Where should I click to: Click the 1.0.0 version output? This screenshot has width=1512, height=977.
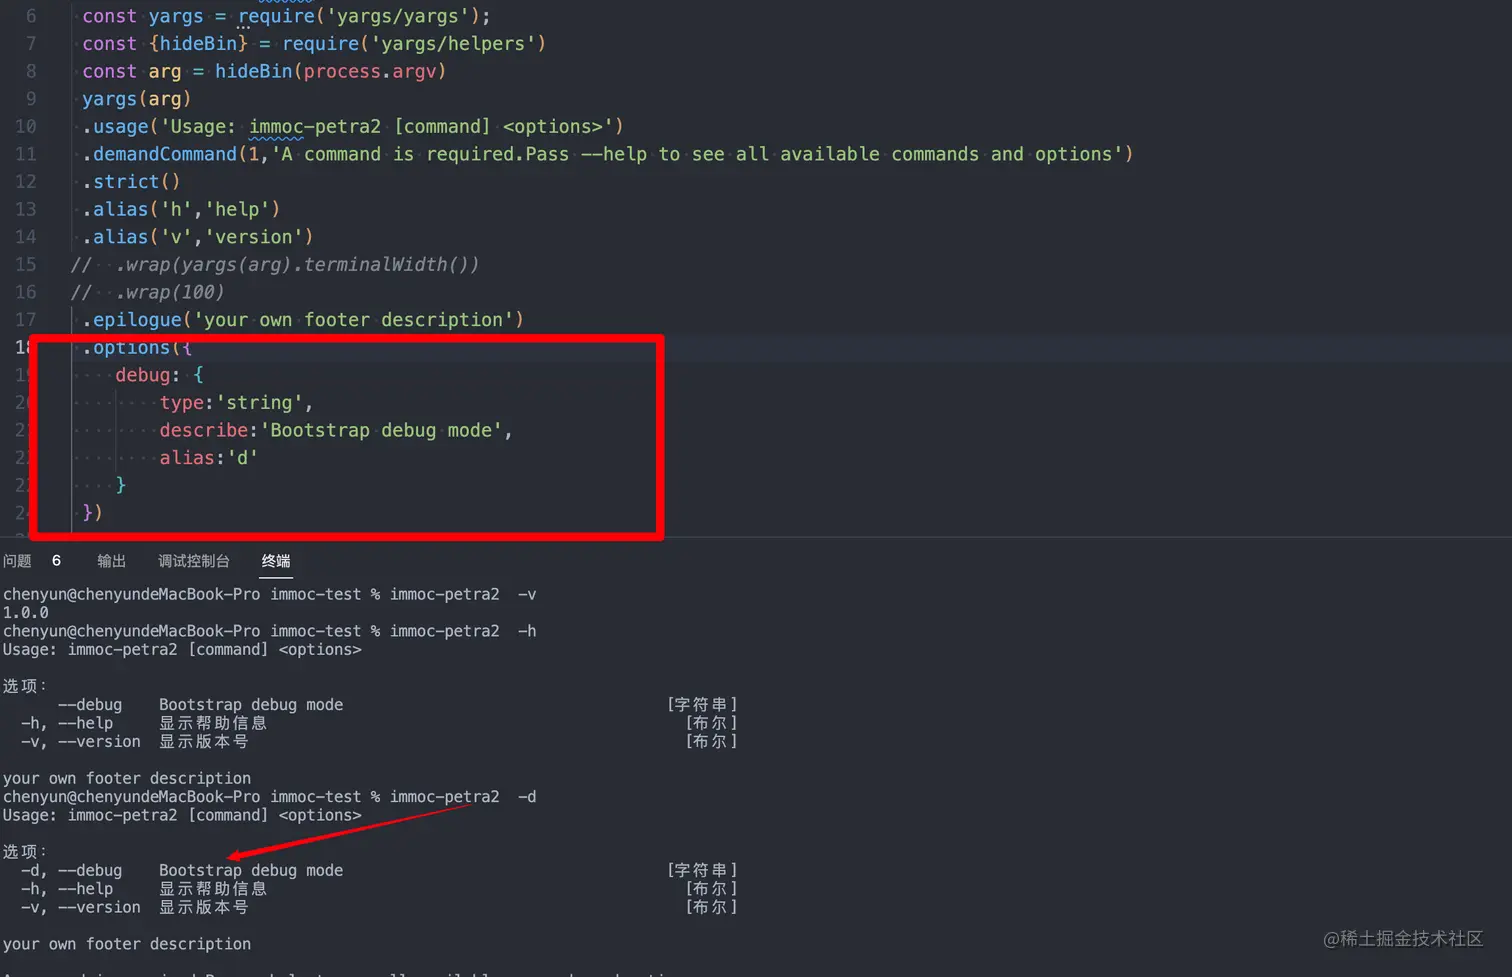pos(25,612)
